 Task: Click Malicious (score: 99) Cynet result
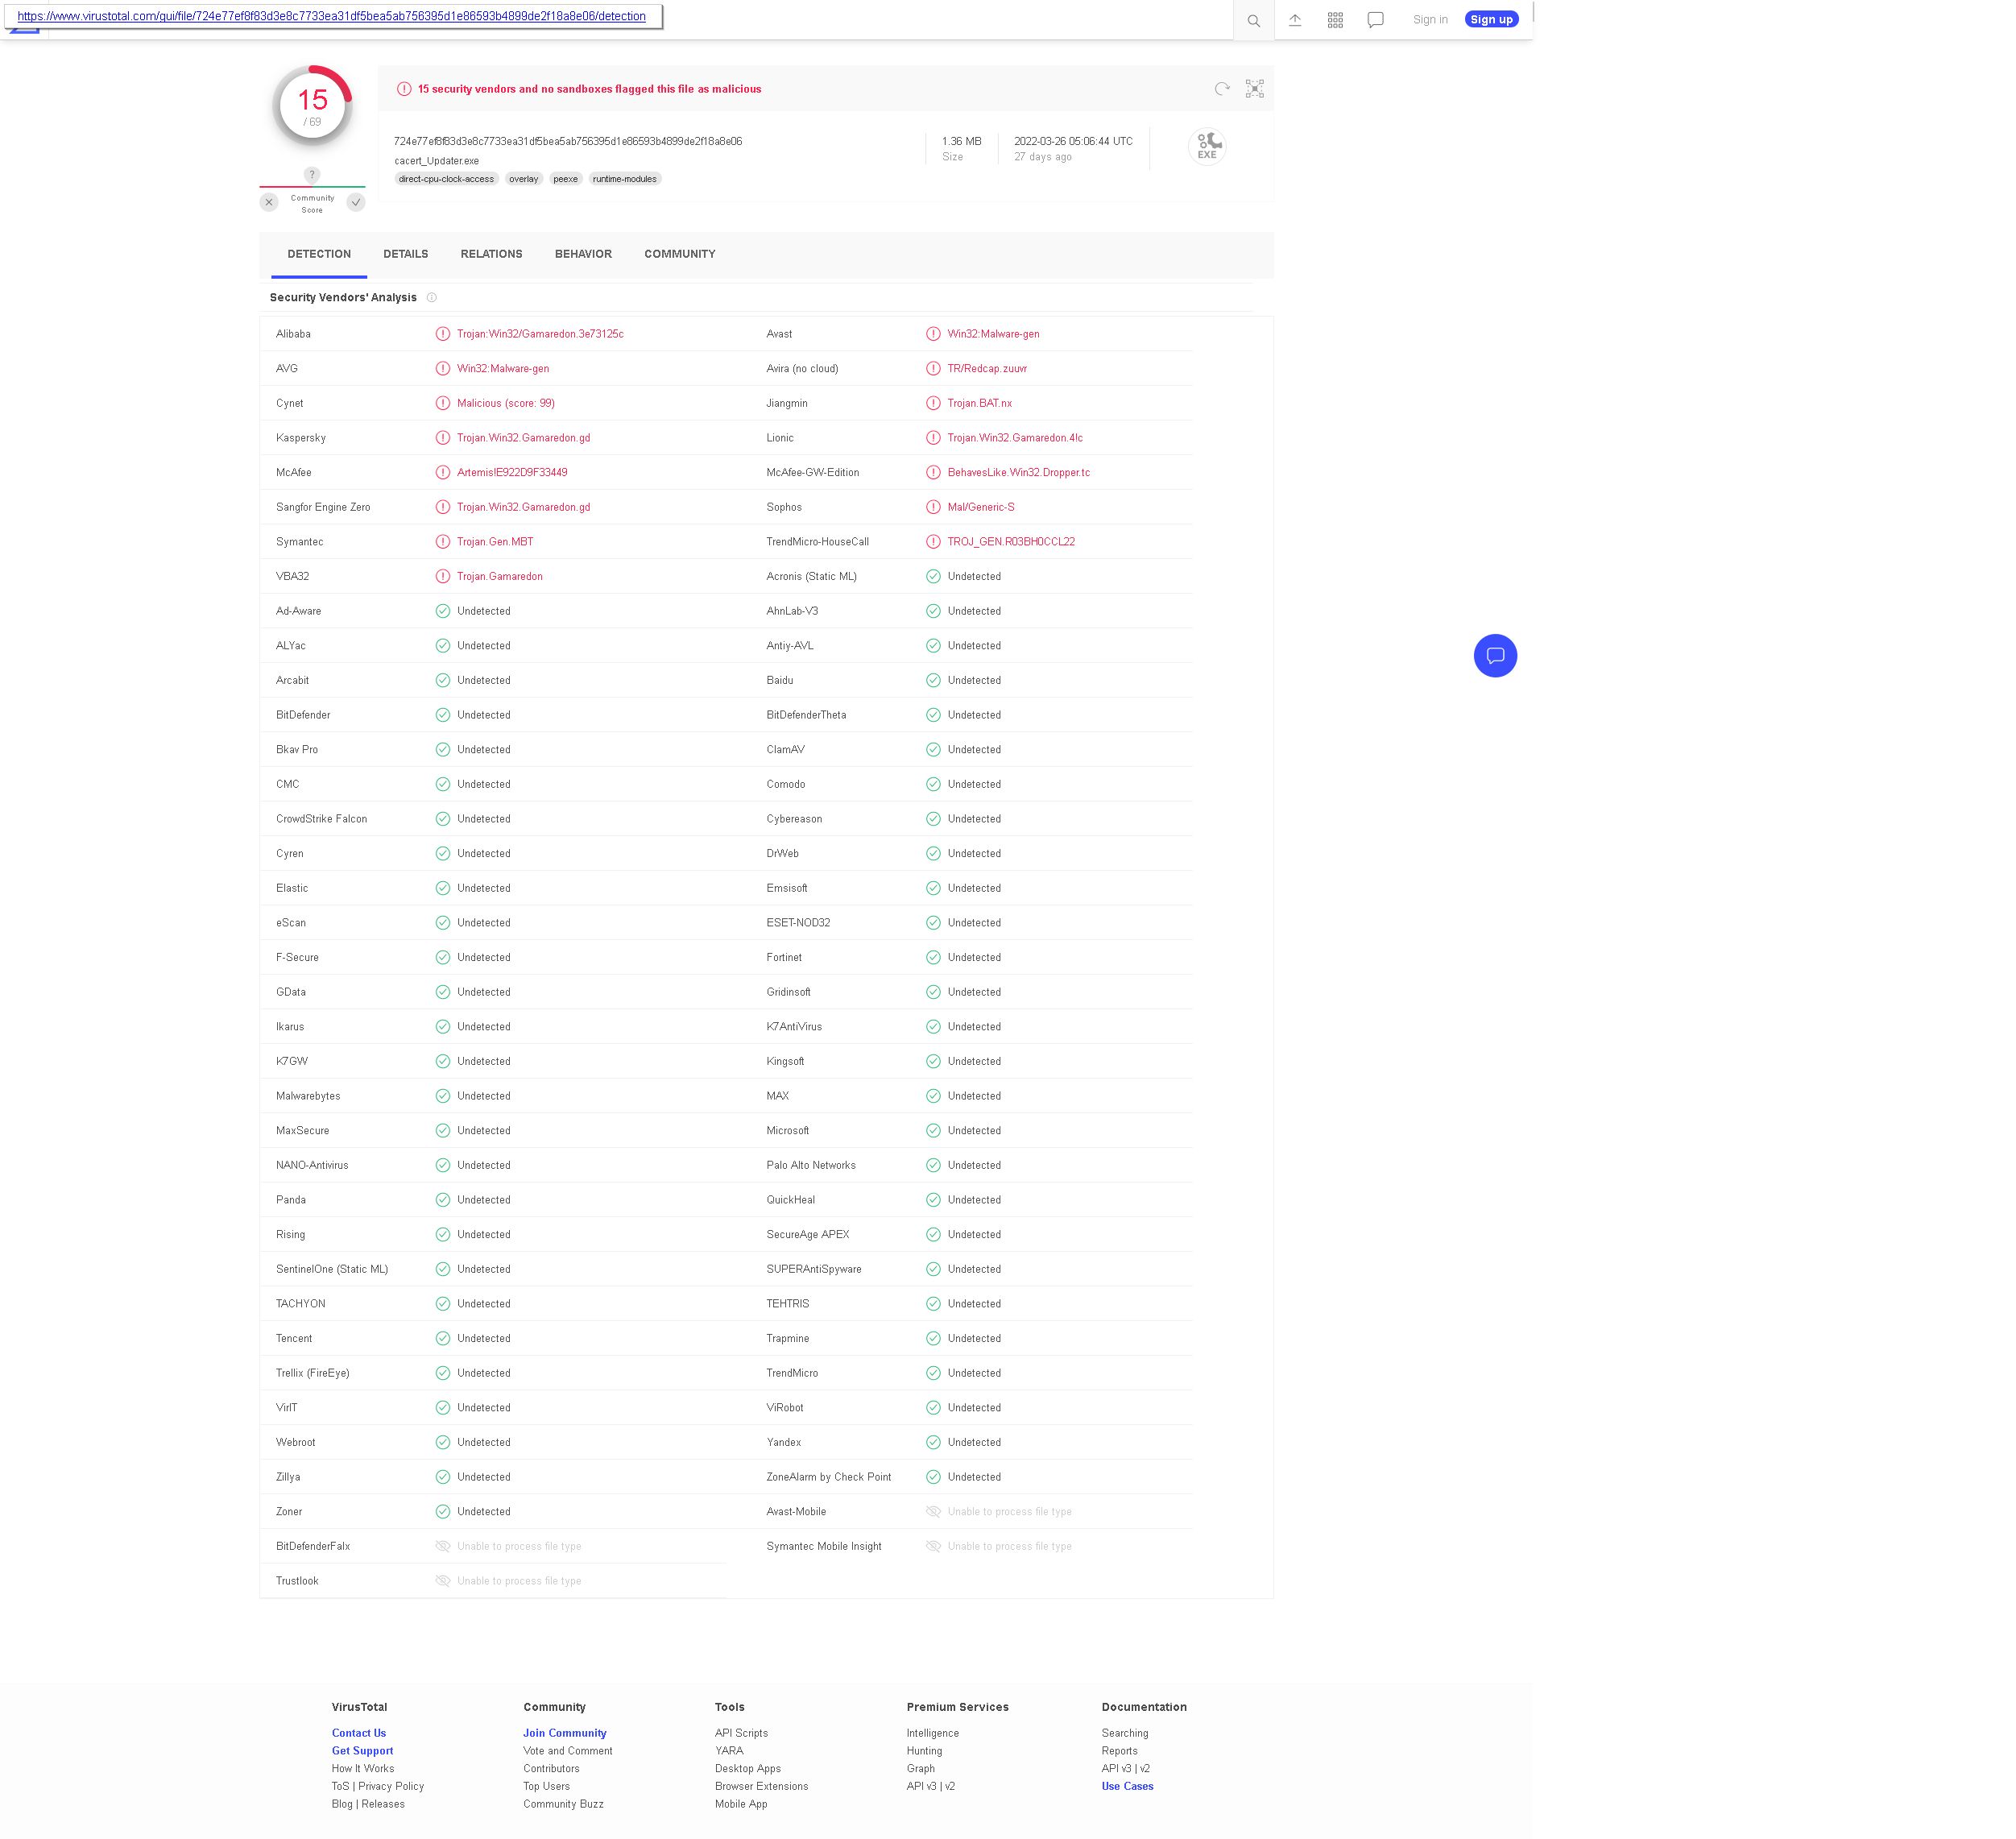(506, 403)
